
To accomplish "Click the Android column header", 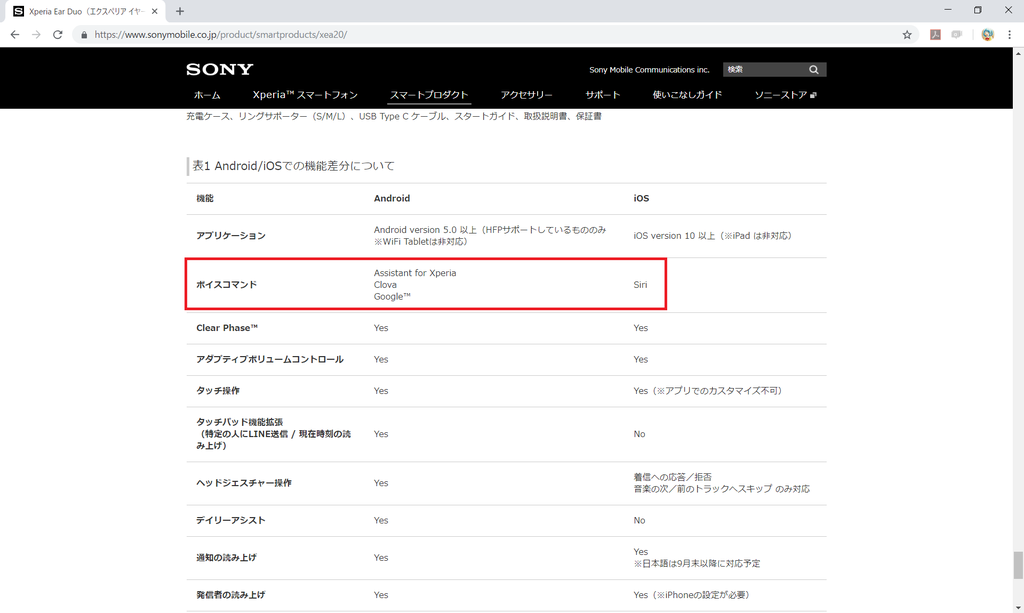I will 392,198.
